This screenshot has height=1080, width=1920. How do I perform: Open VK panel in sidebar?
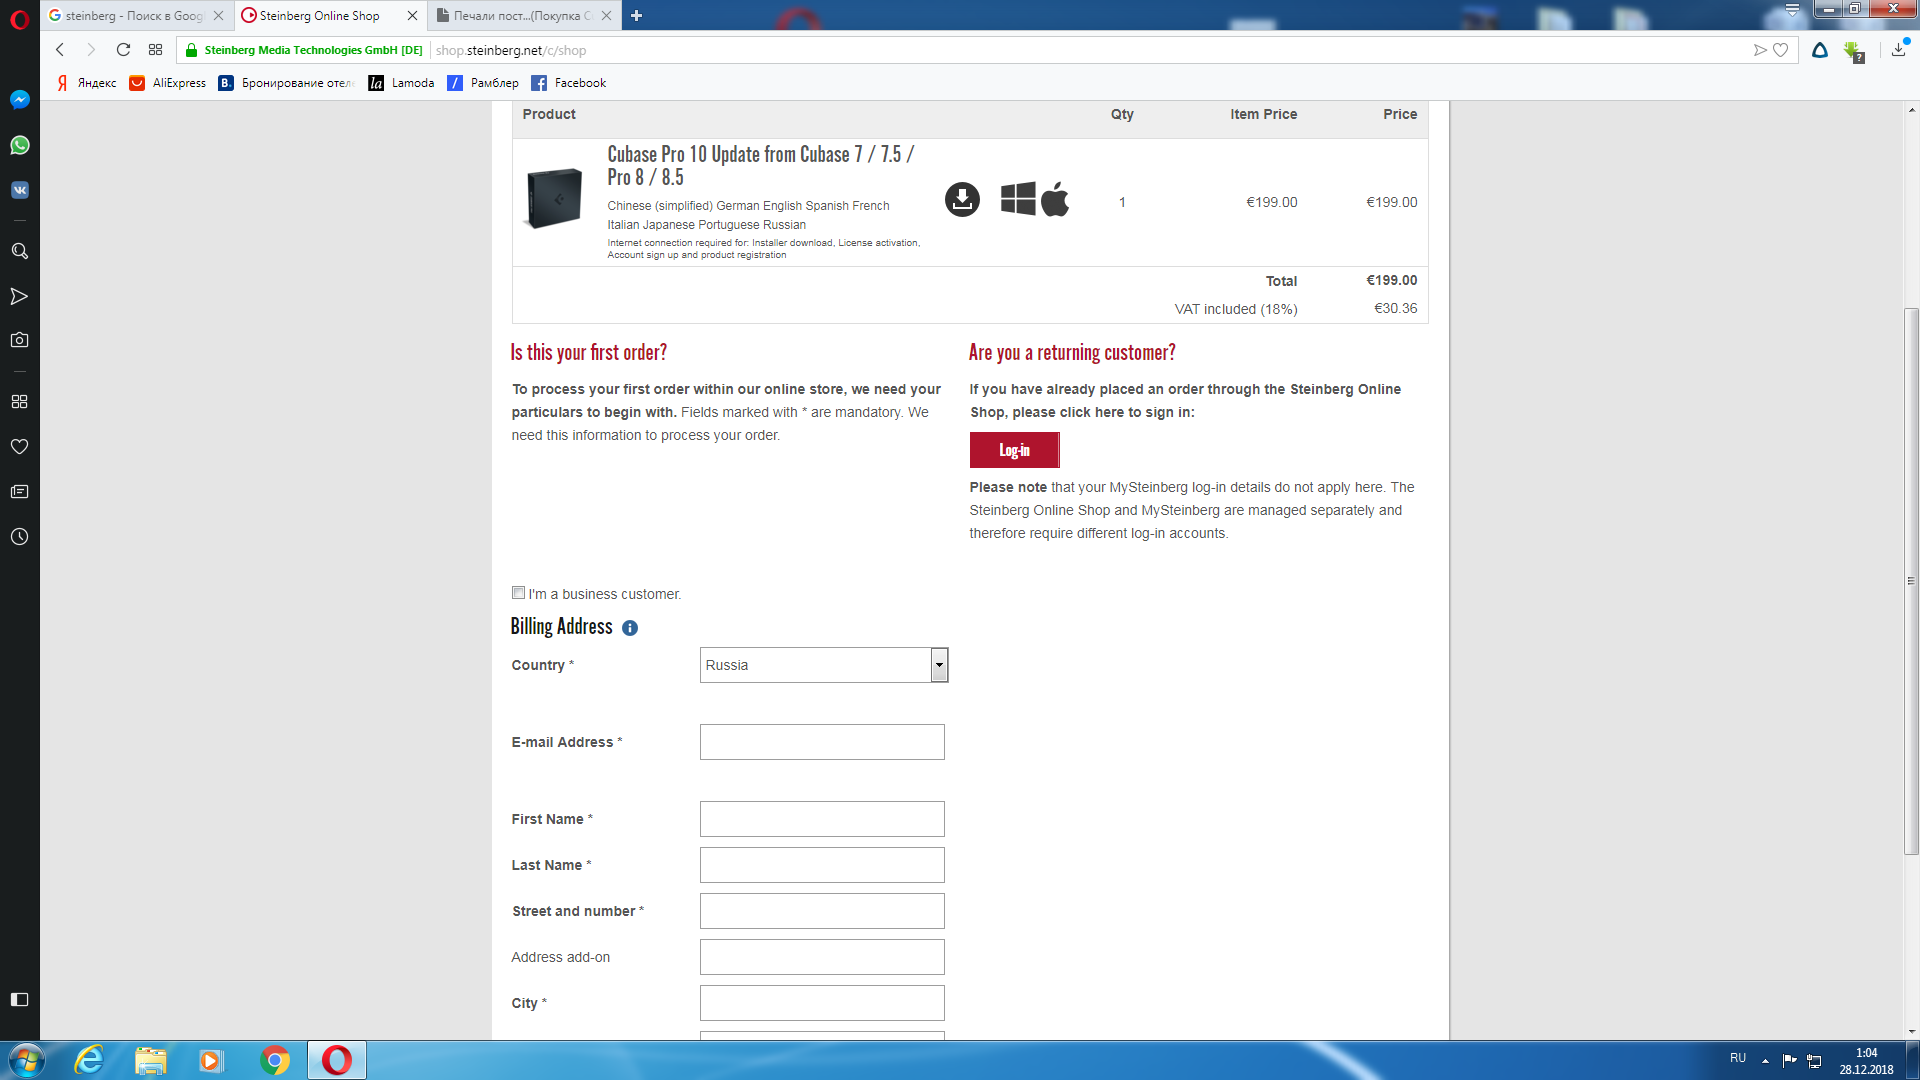[x=19, y=190]
